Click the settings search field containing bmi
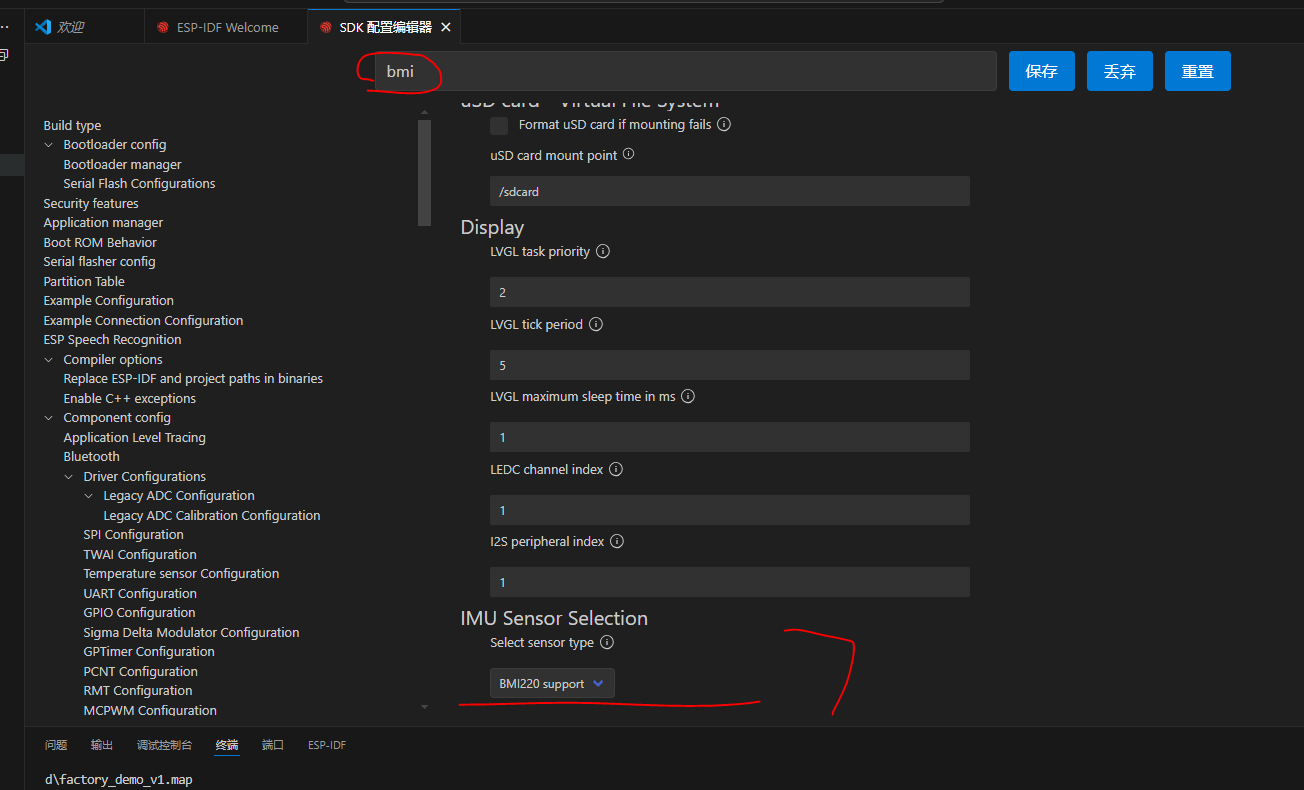 [685, 72]
